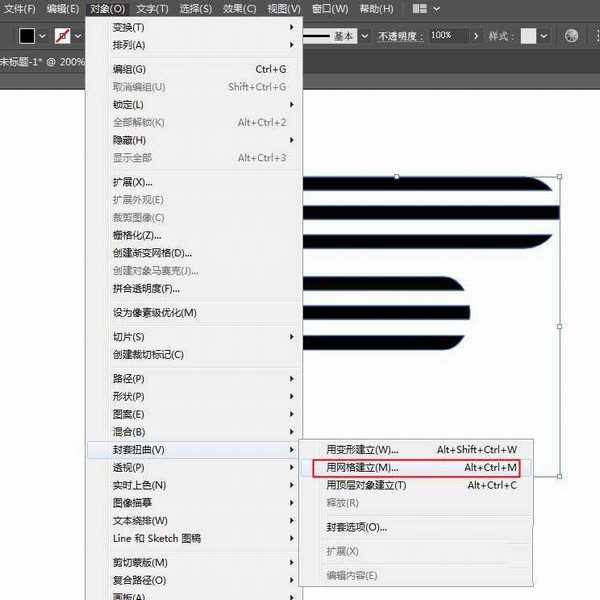Viewport: 600px width, 600px height.
Task: Click the black fill color swatch
Action: coord(27,36)
